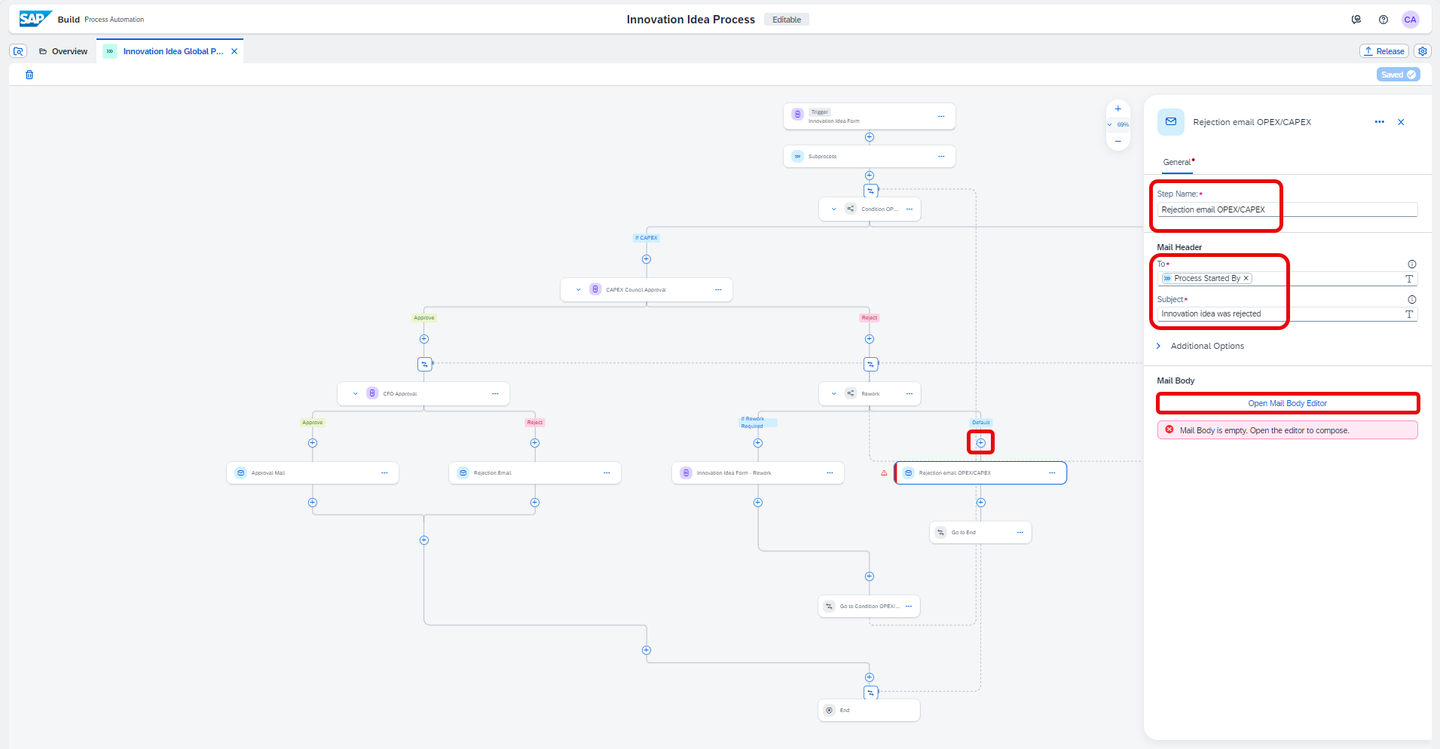Image resolution: width=1440 pixels, height=749 pixels.
Task: Show info for the To field
Action: point(1412,264)
